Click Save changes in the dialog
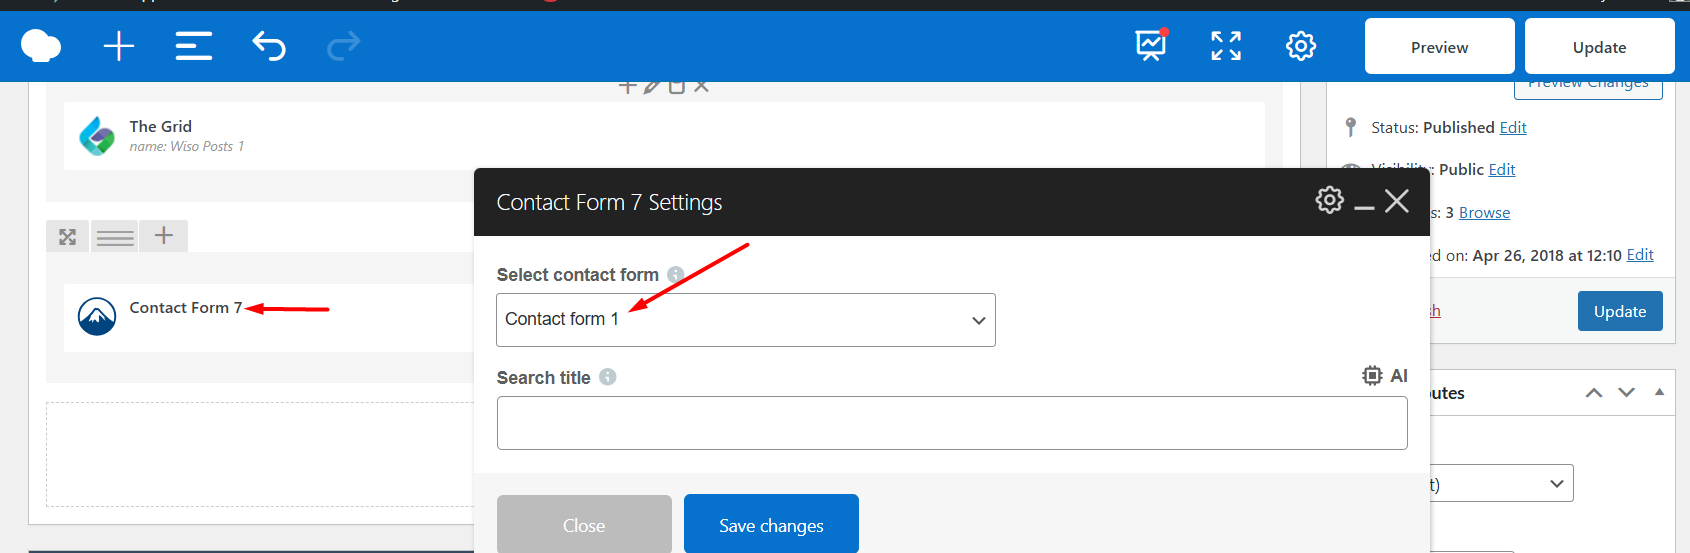 (771, 525)
